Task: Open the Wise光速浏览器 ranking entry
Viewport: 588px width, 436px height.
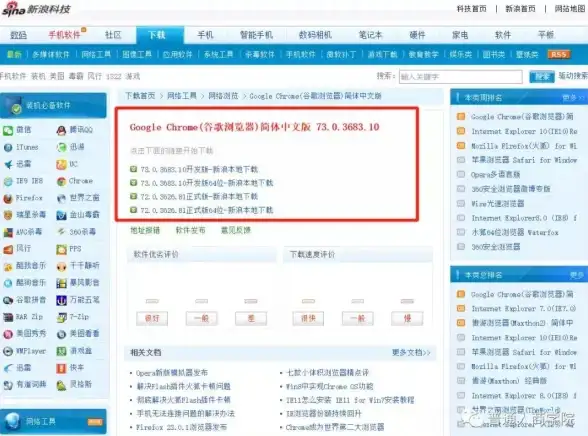Action: 498,204
